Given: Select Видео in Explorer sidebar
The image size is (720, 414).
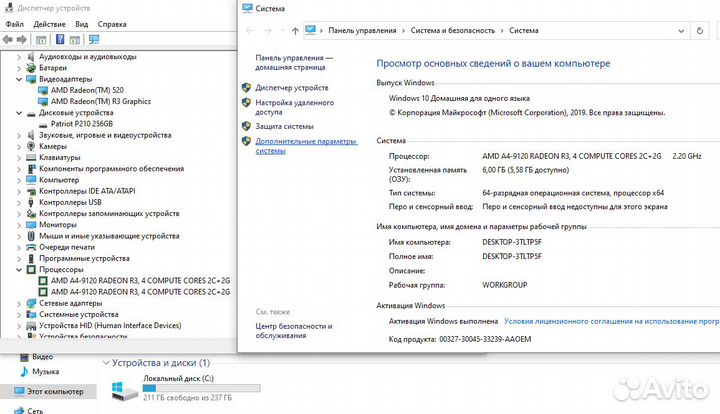Looking at the screenshot, I should [x=42, y=357].
